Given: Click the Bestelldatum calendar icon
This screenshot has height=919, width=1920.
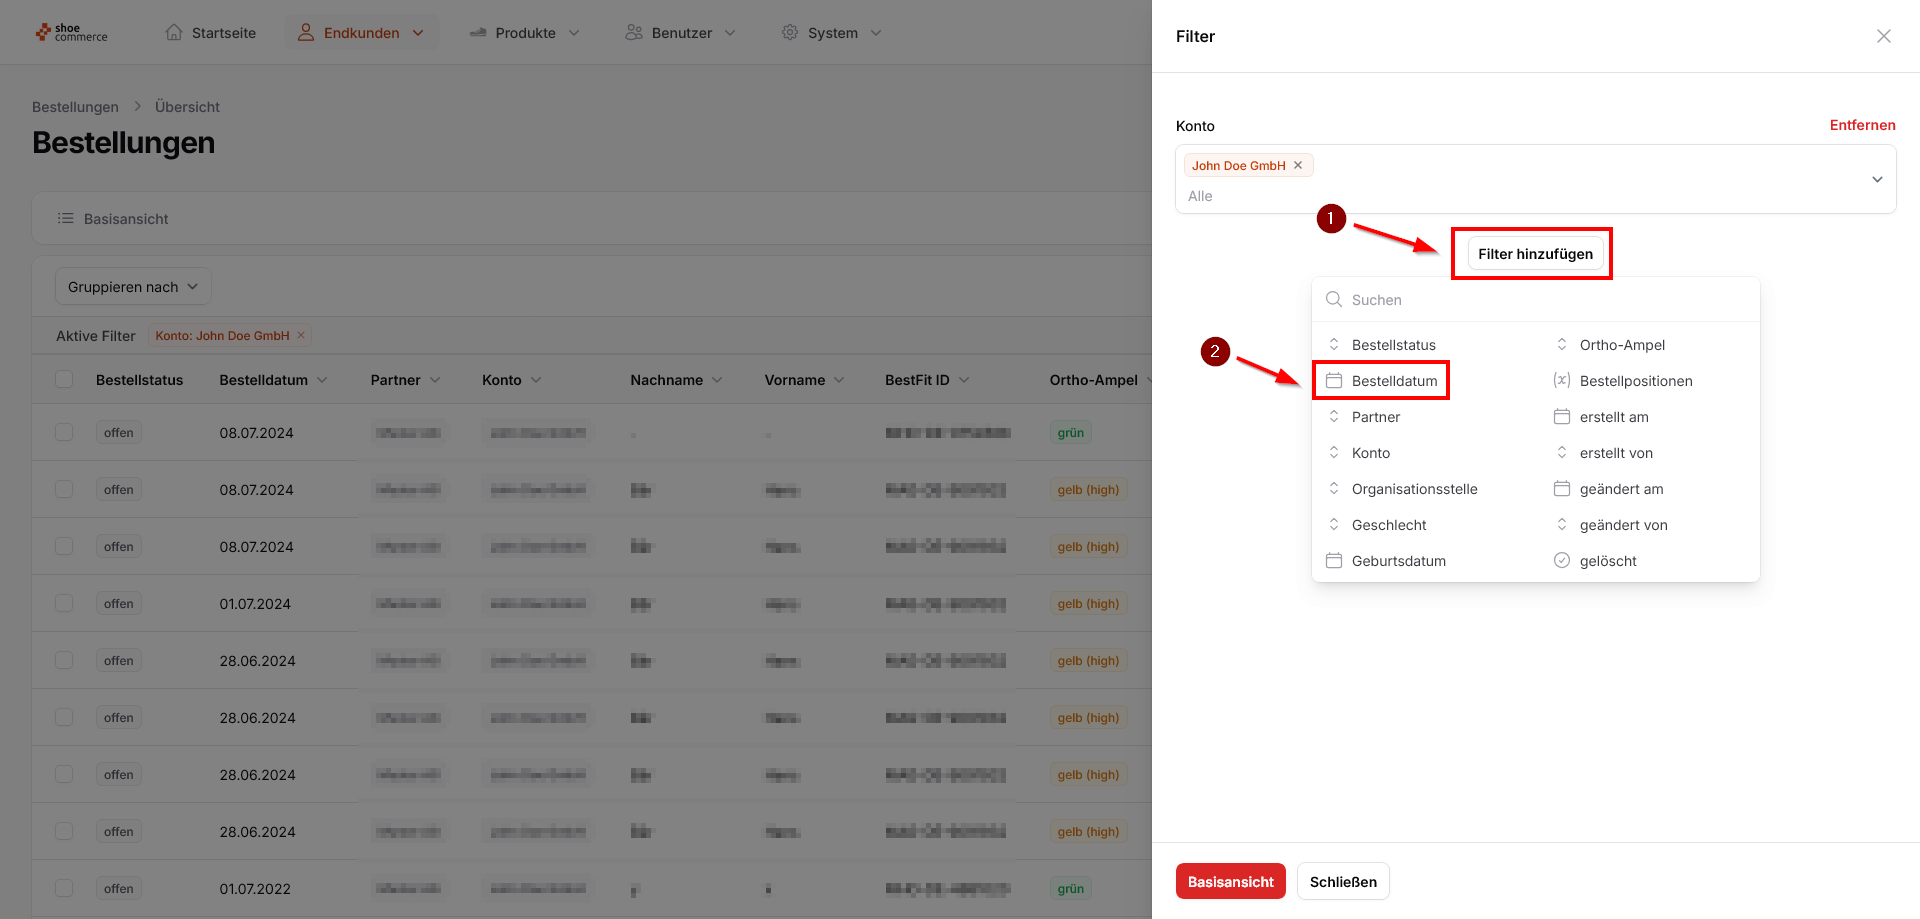Looking at the screenshot, I should (1334, 380).
